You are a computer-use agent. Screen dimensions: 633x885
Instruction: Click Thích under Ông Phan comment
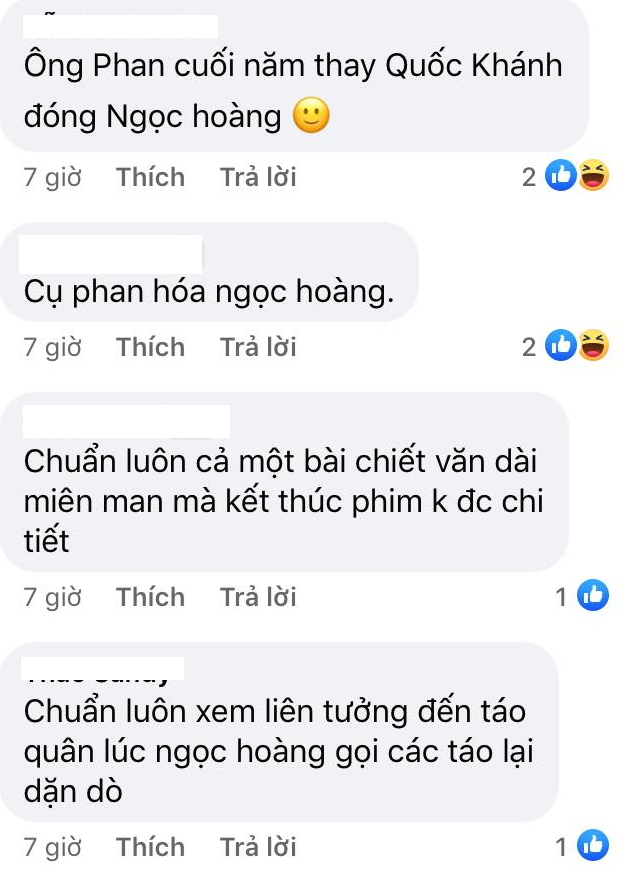151,177
